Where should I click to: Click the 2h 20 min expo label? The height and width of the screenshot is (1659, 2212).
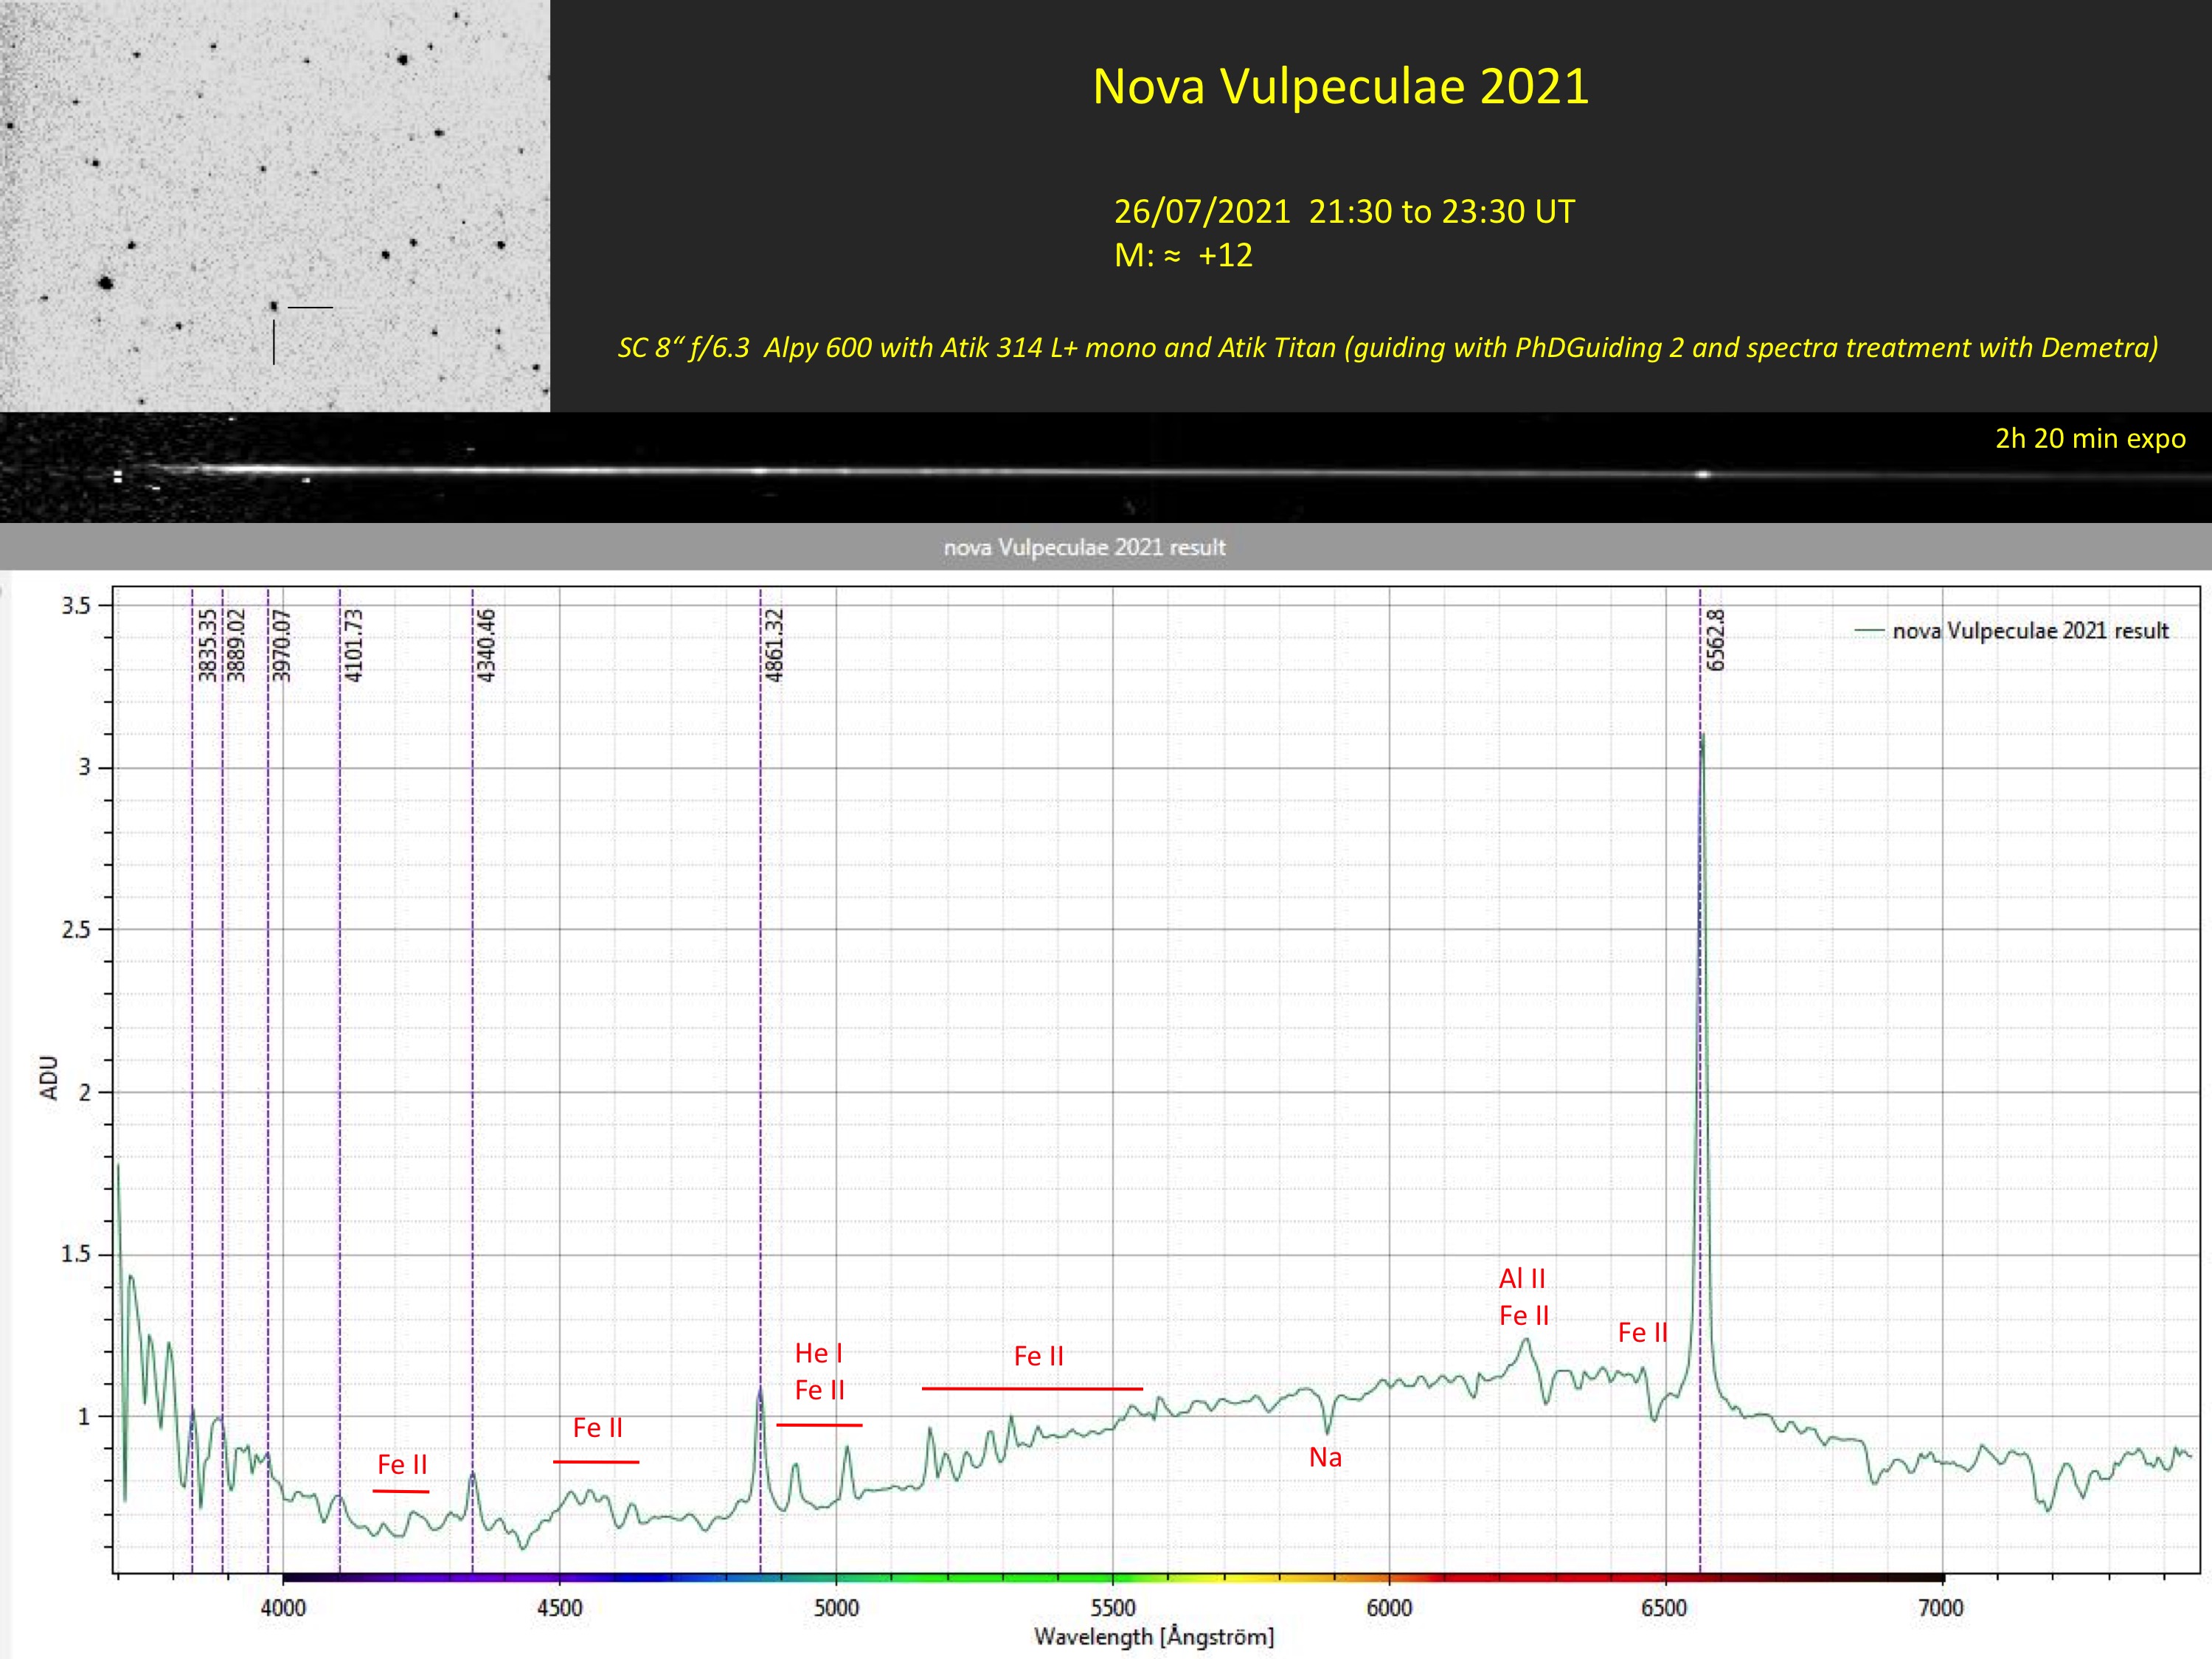tap(2090, 438)
